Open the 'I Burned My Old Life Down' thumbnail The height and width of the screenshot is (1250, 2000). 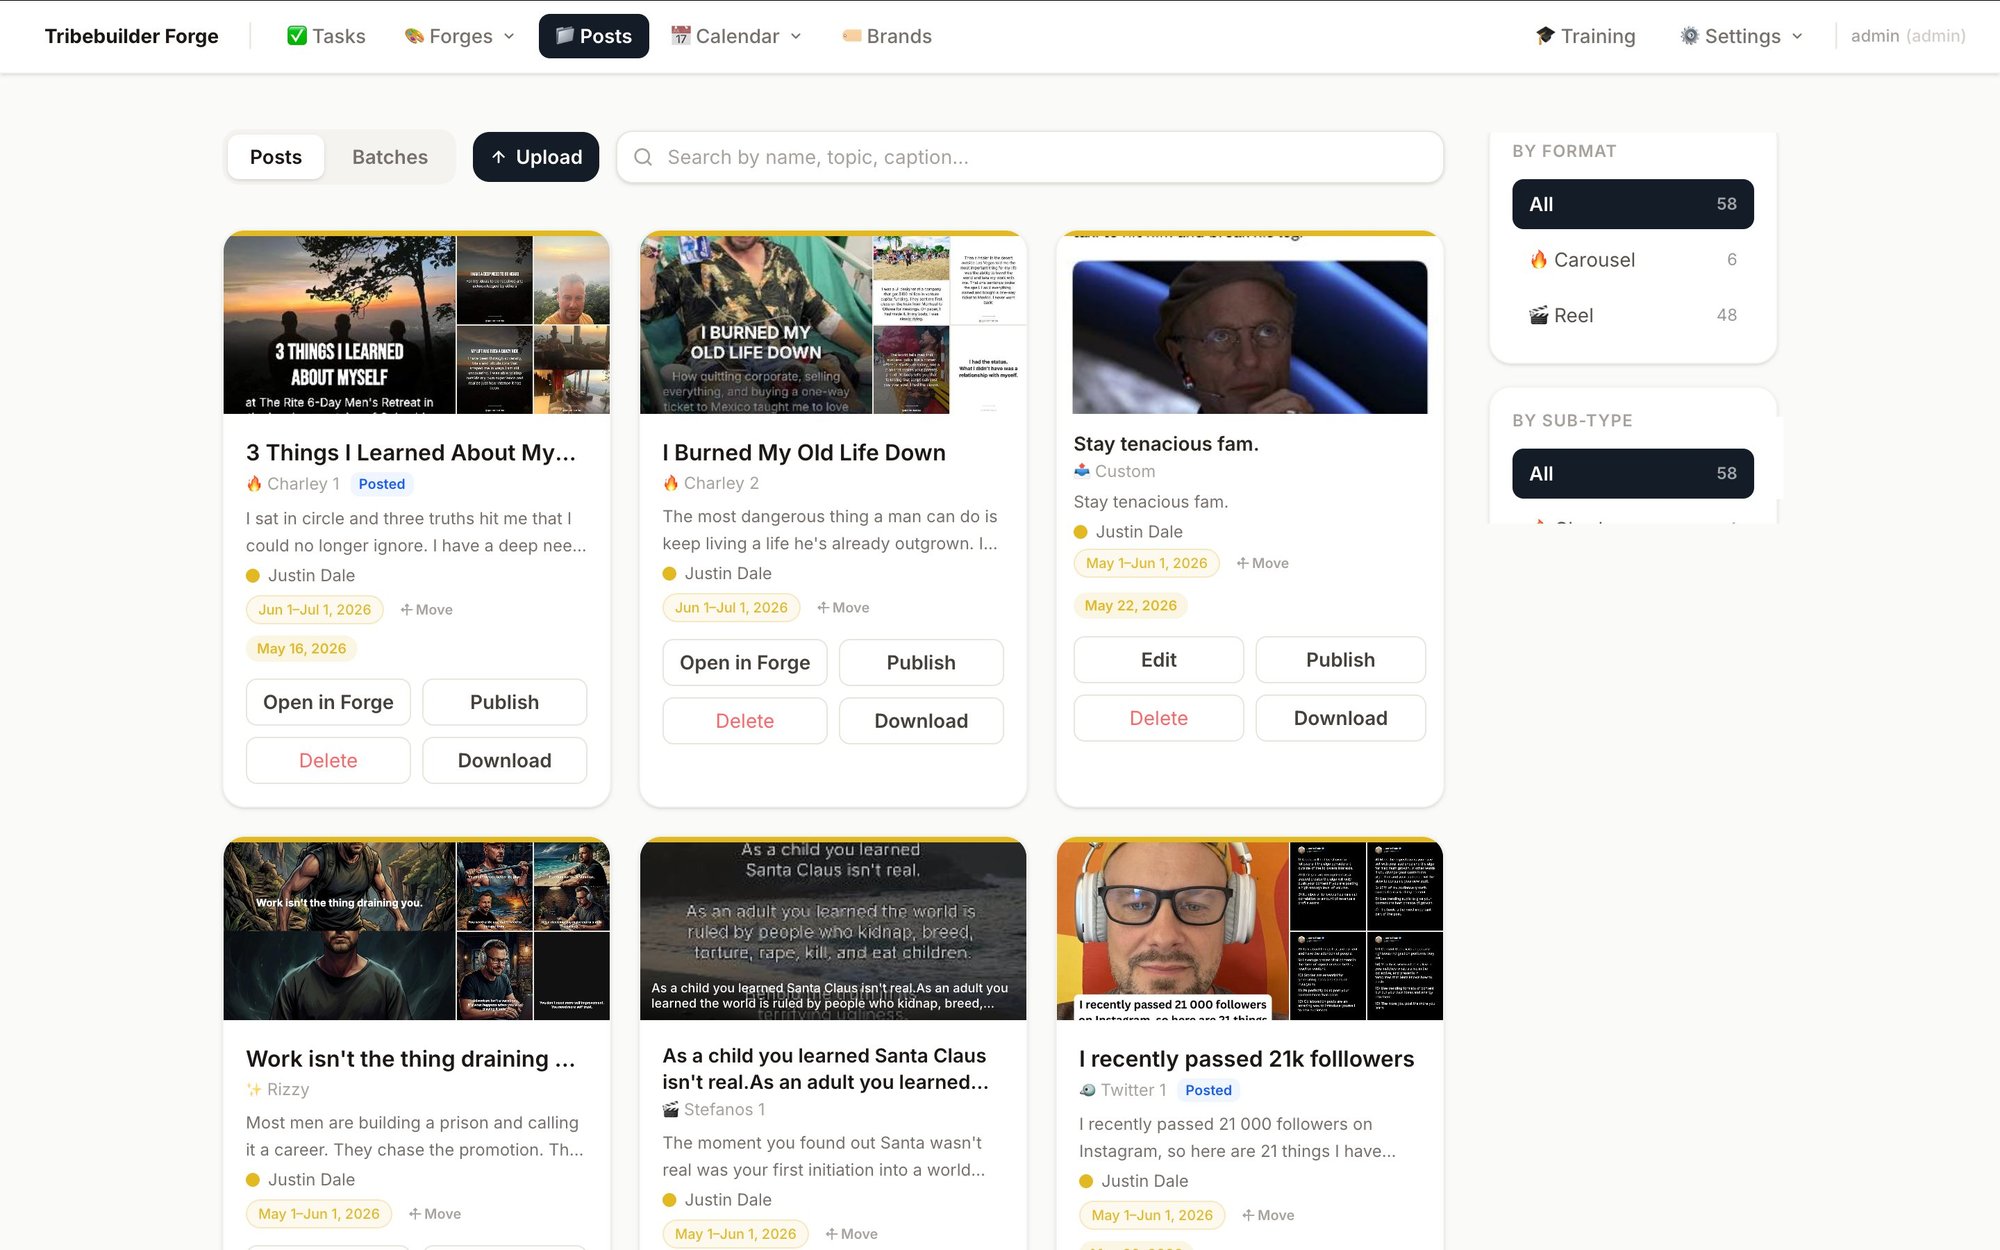pyautogui.click(x=833, y=325)
